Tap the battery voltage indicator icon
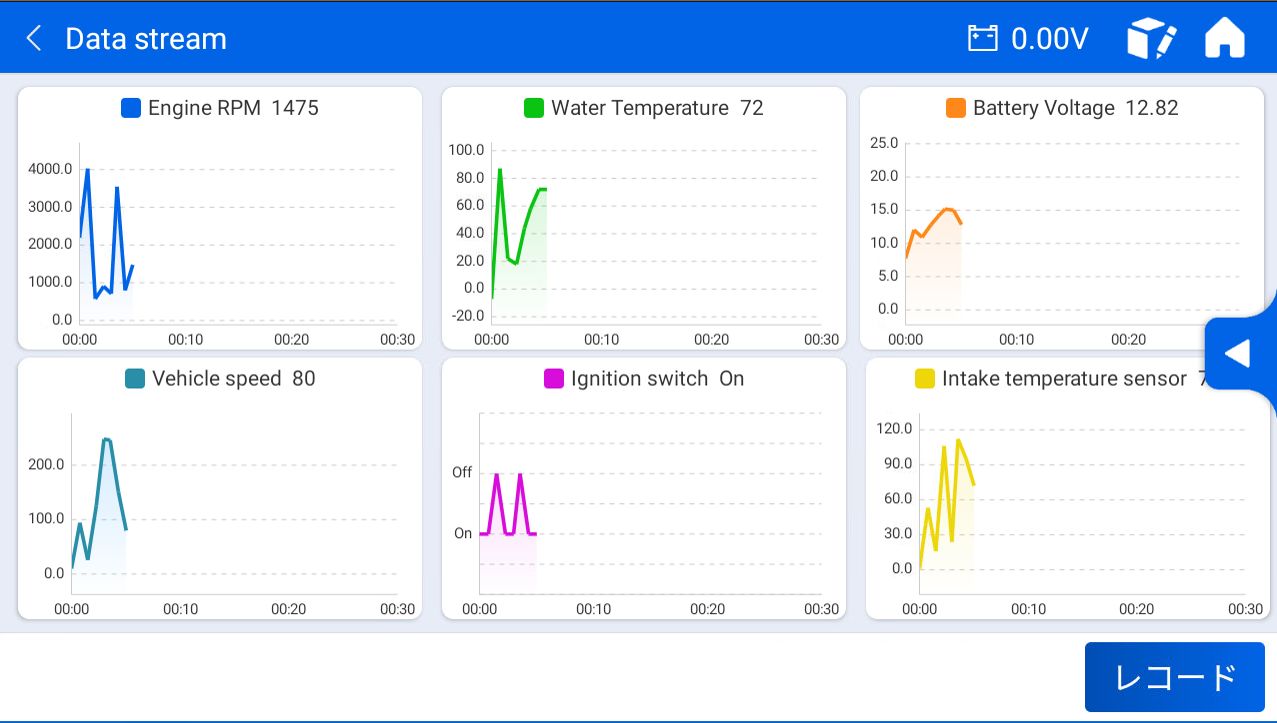The image size is (1277, 723). pos(983,39)
